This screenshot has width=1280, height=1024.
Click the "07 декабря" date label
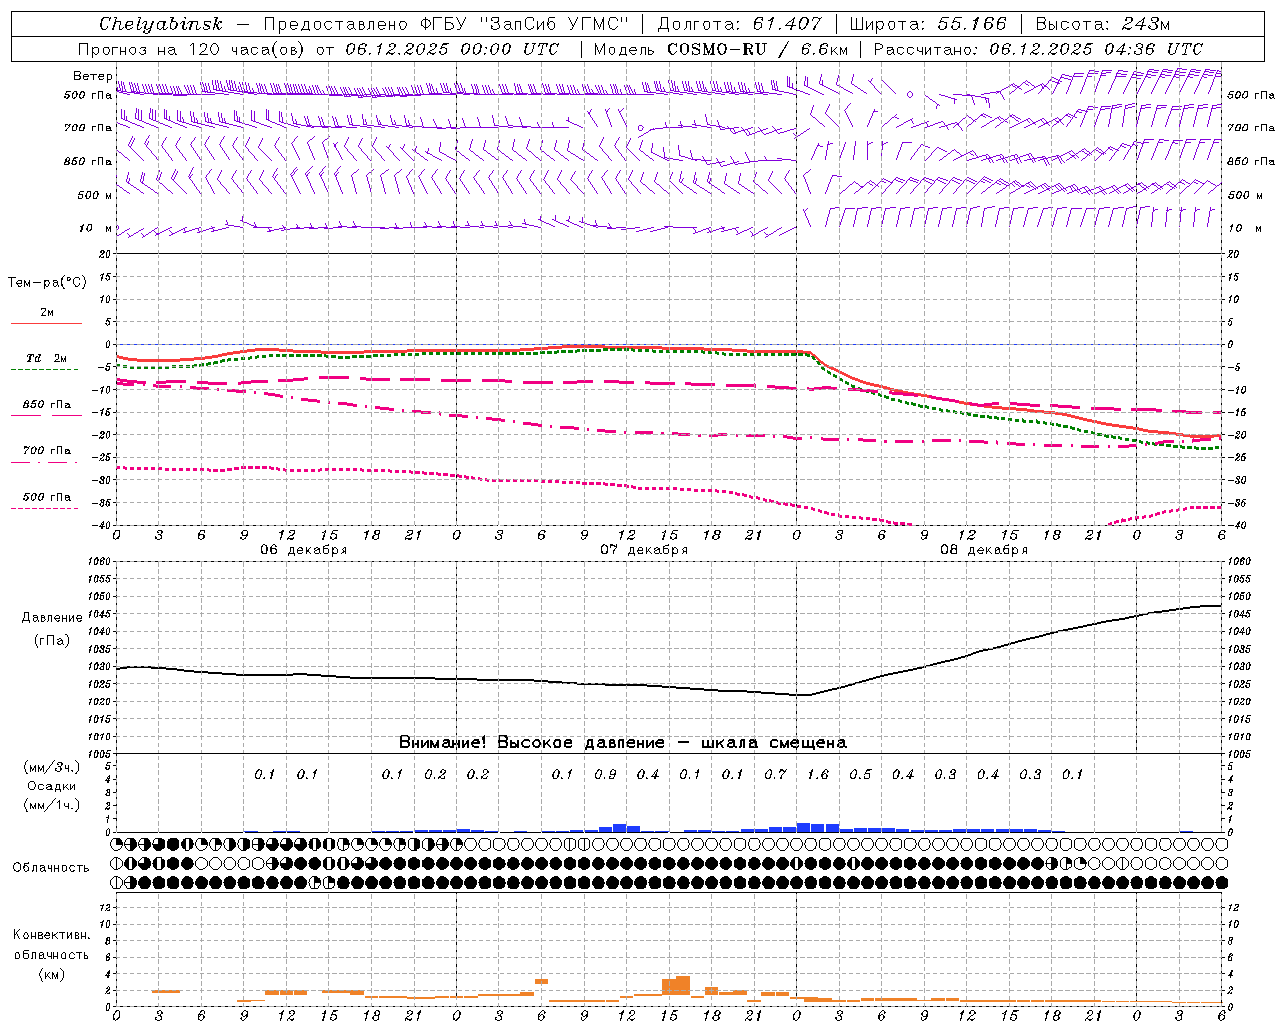click(x=644, y=550)
